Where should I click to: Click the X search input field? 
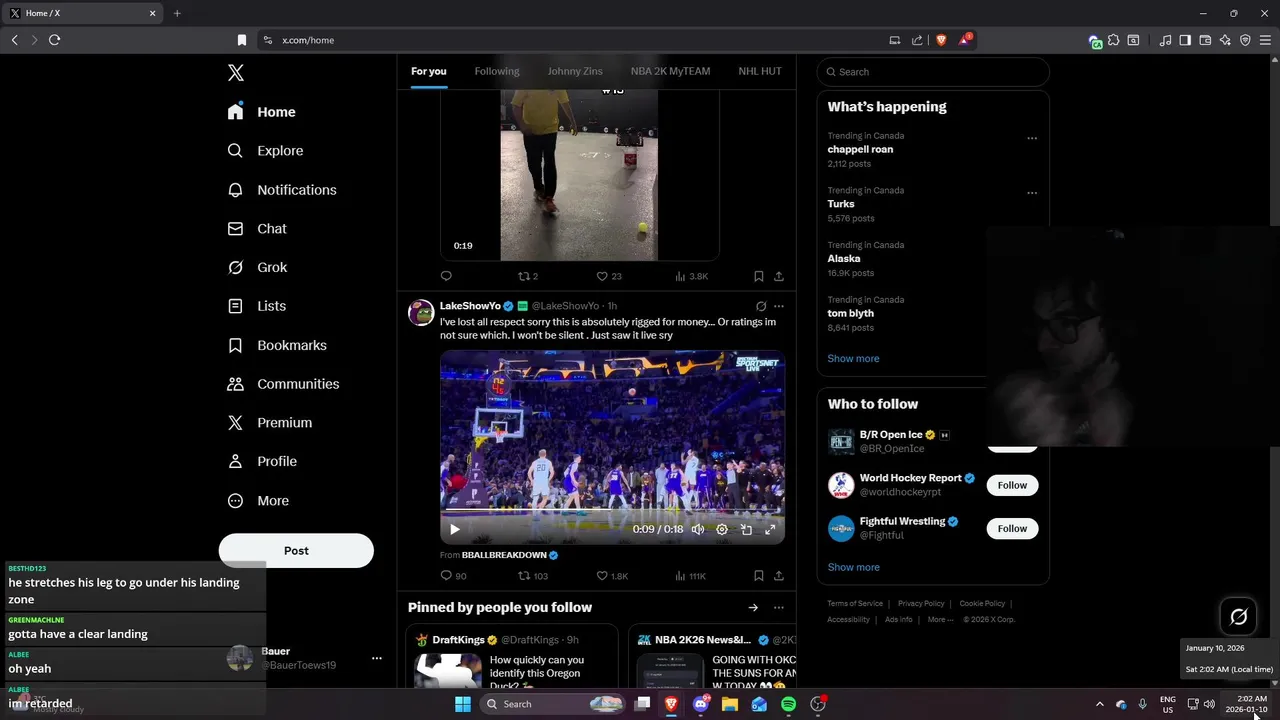point(933,72)
